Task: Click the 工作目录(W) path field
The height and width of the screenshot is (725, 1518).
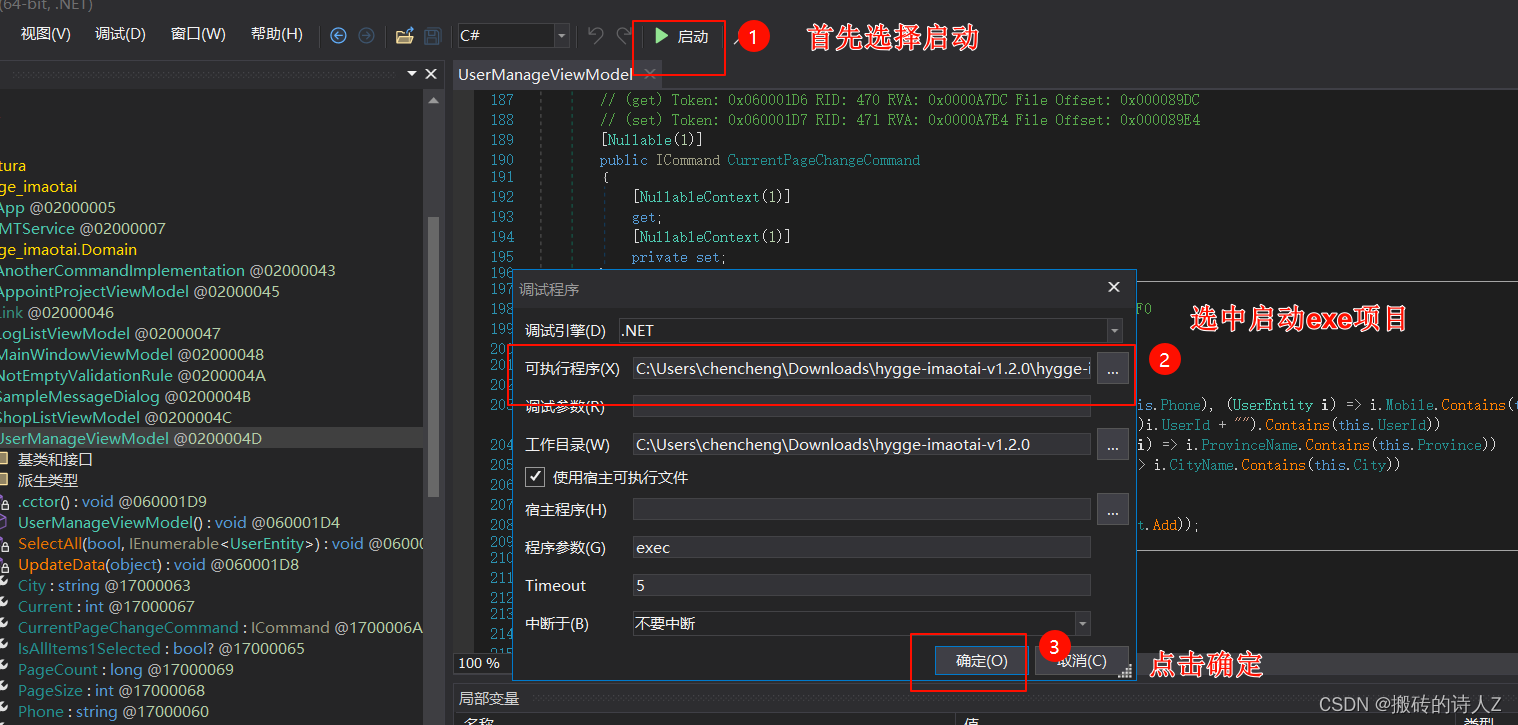Action: point(862,444)
